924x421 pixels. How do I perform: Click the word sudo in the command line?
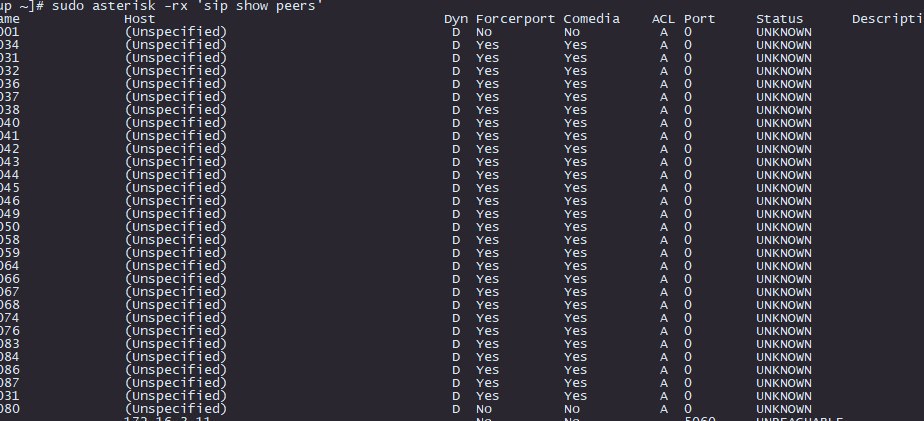(x=68, y=6)
